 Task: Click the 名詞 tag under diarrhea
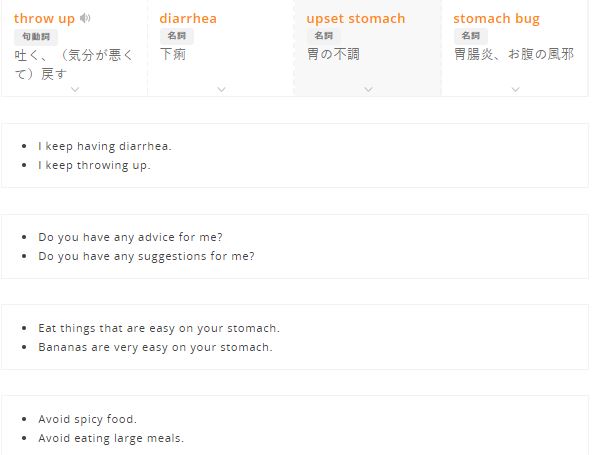177,36
